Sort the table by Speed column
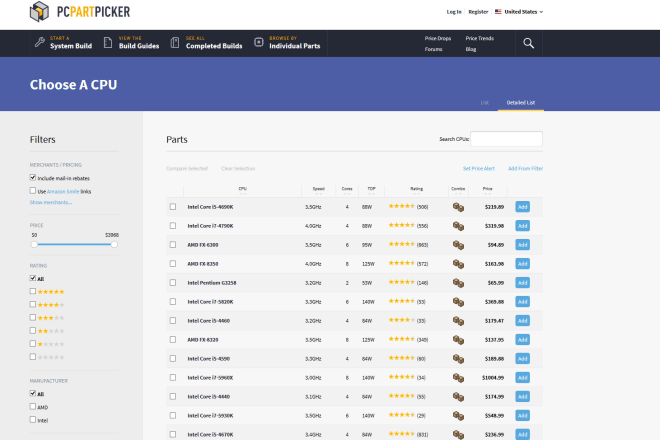Viewport: 660px width, 440px height. point(319,190)
